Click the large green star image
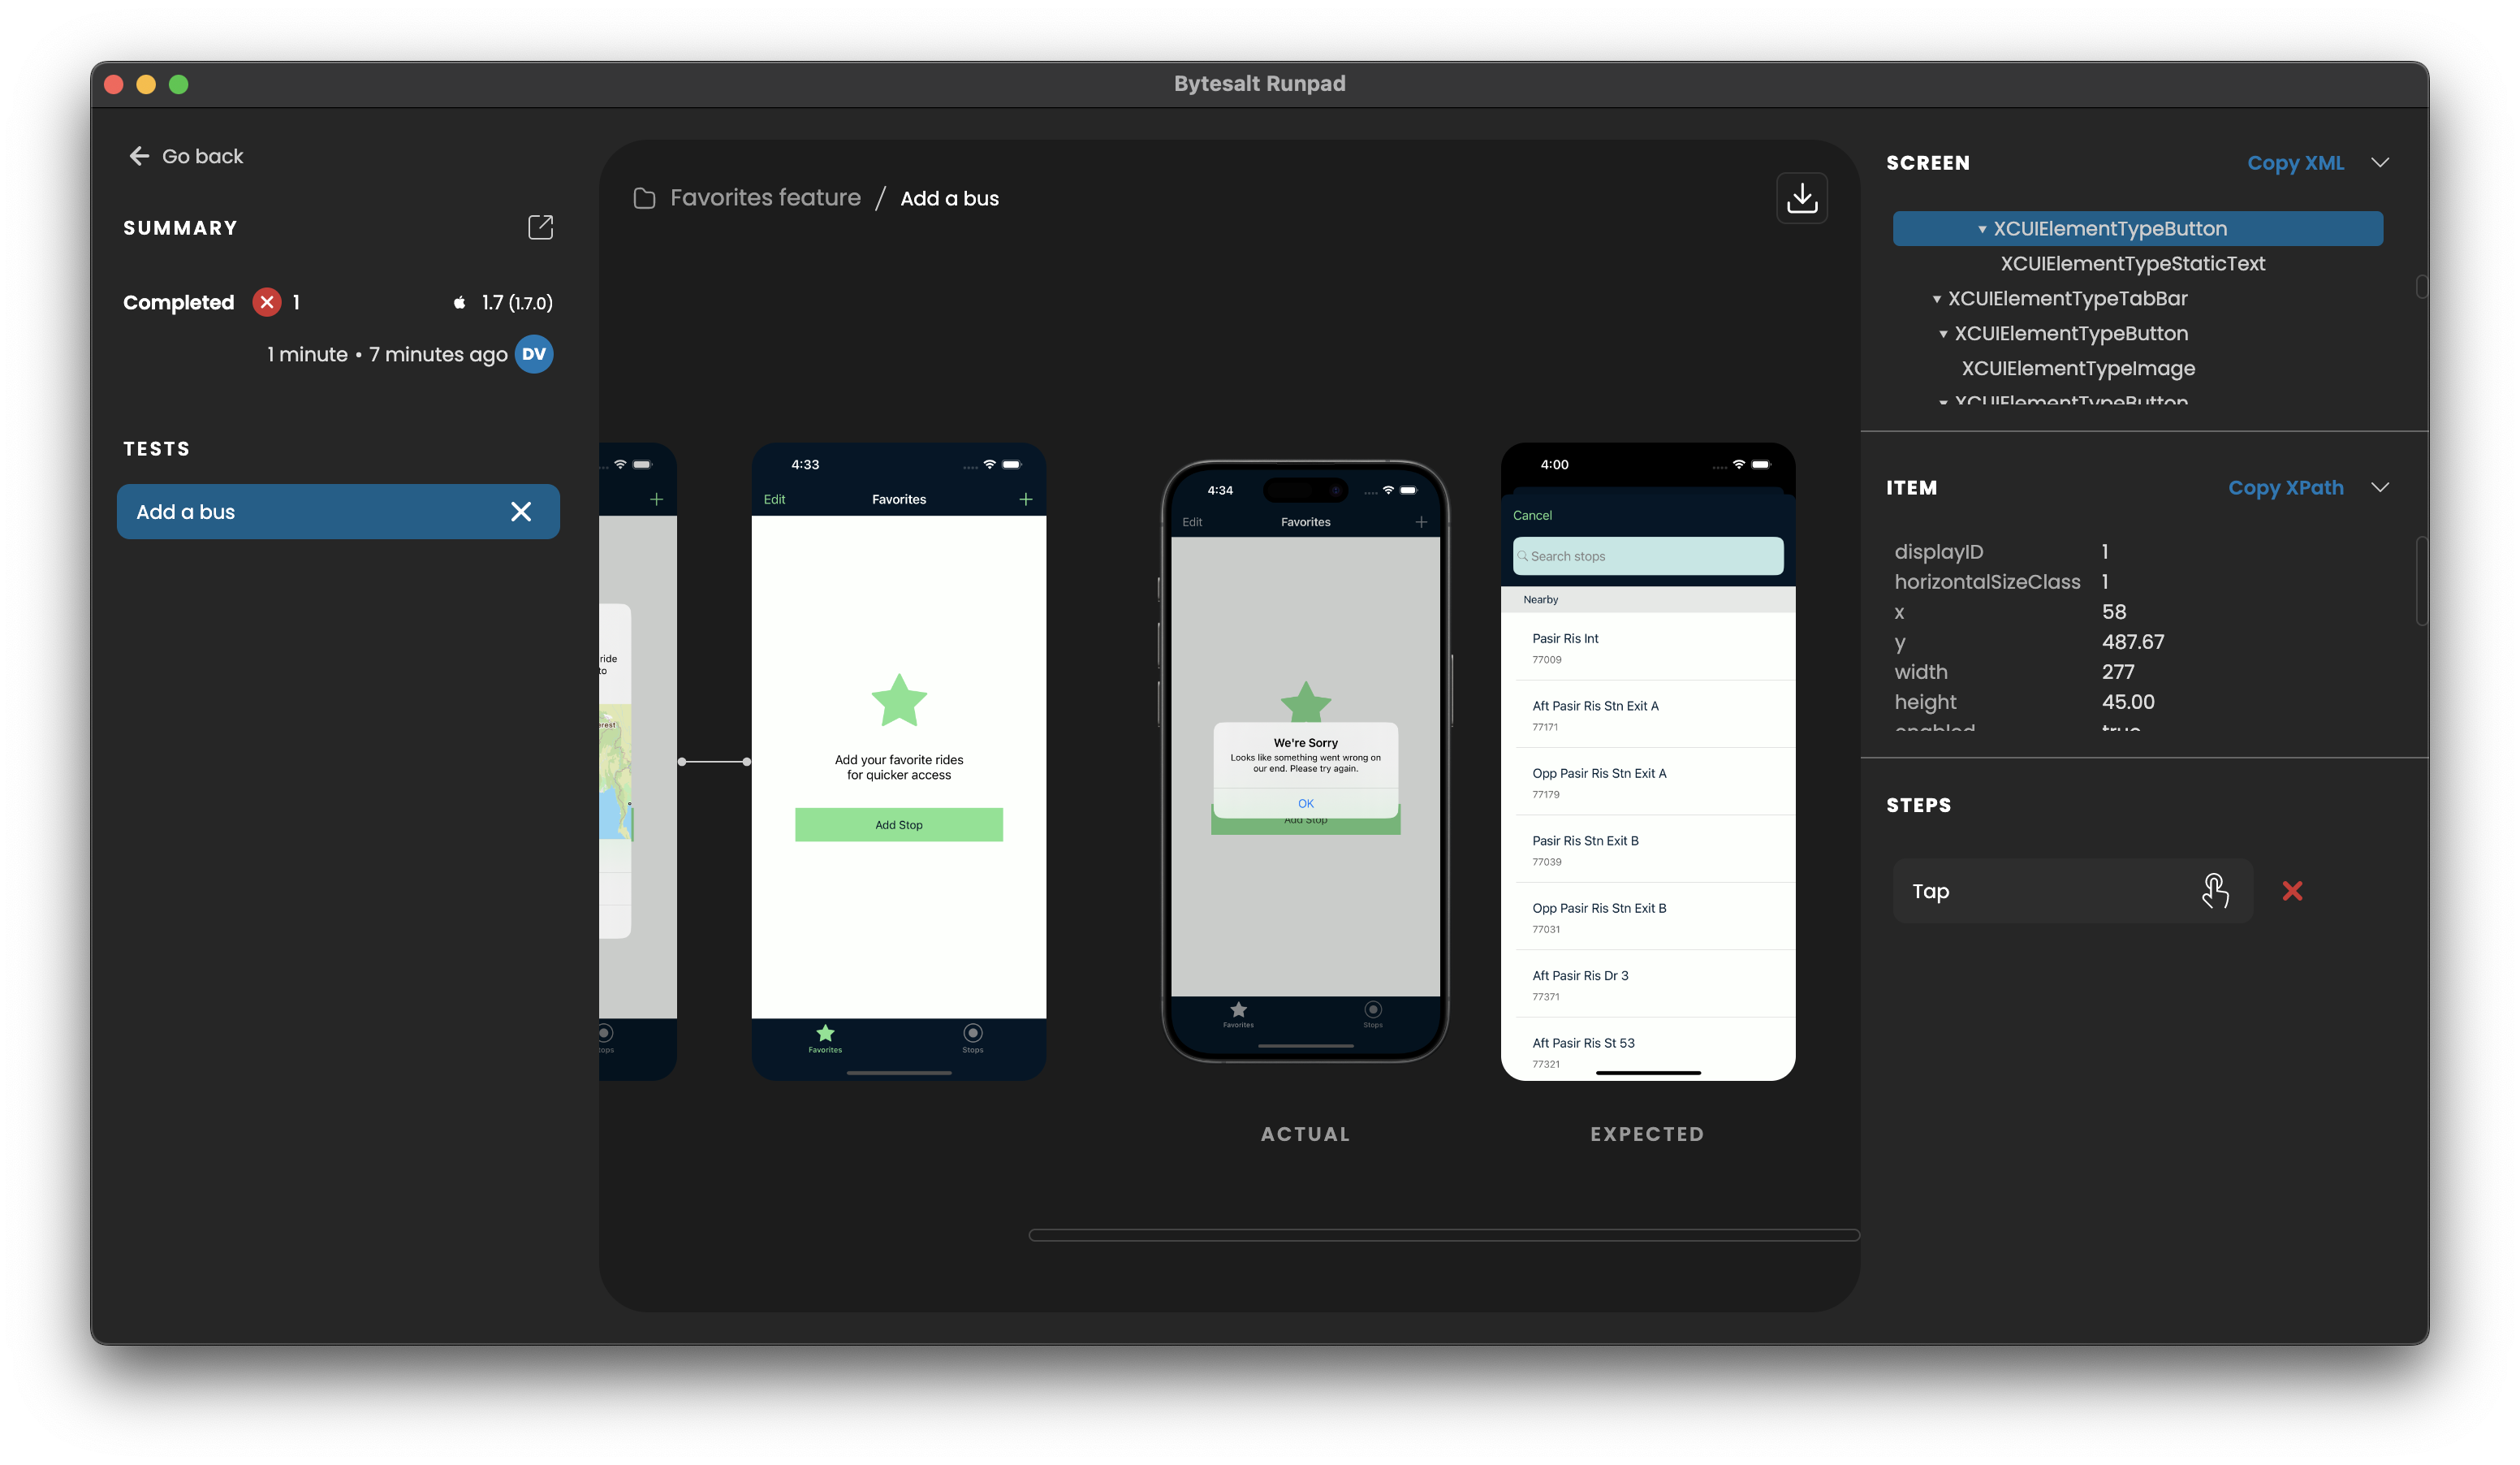2520x1465 pixels. (898, 700)
